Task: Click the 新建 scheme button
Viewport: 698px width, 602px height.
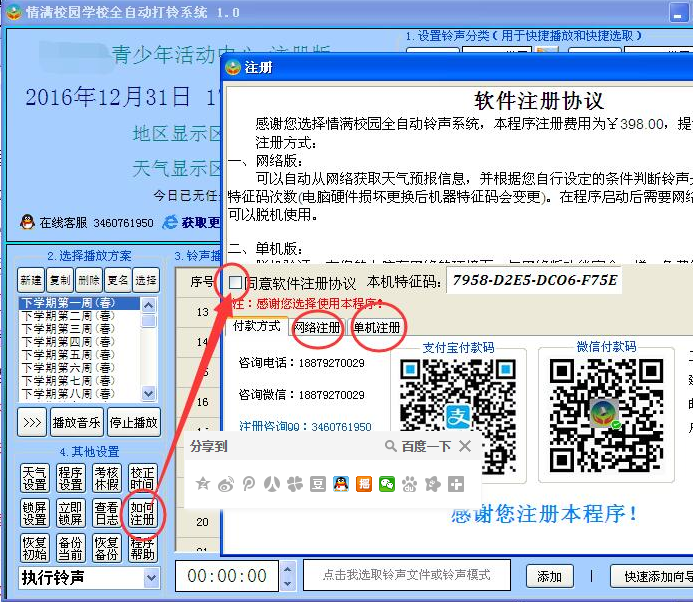Action: tap(31, 280)
